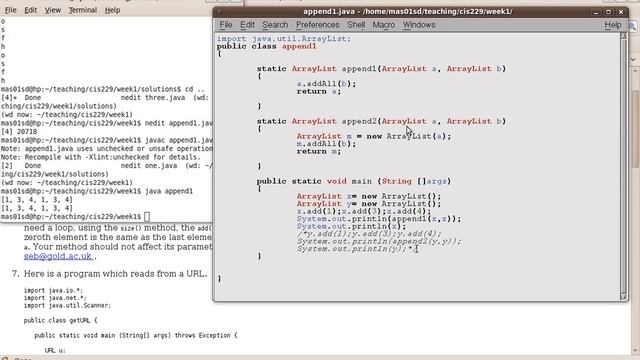The height and width of the screenshot is (360, 640).
Task: Open the Search menu in the editor
Action: (x=275, y=25)
